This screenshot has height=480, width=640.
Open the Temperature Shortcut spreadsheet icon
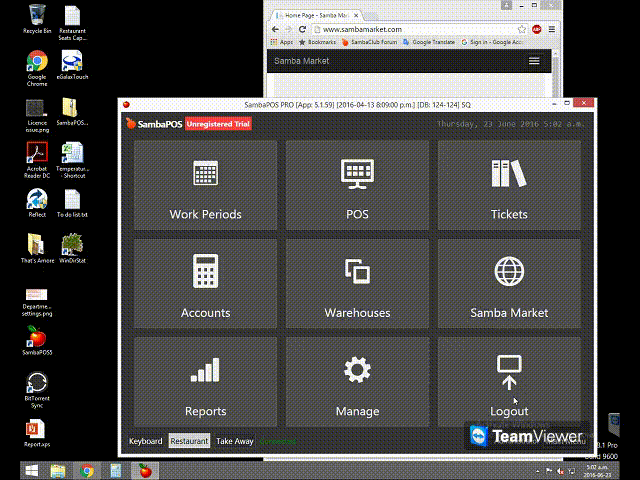(x=72, y=160)
